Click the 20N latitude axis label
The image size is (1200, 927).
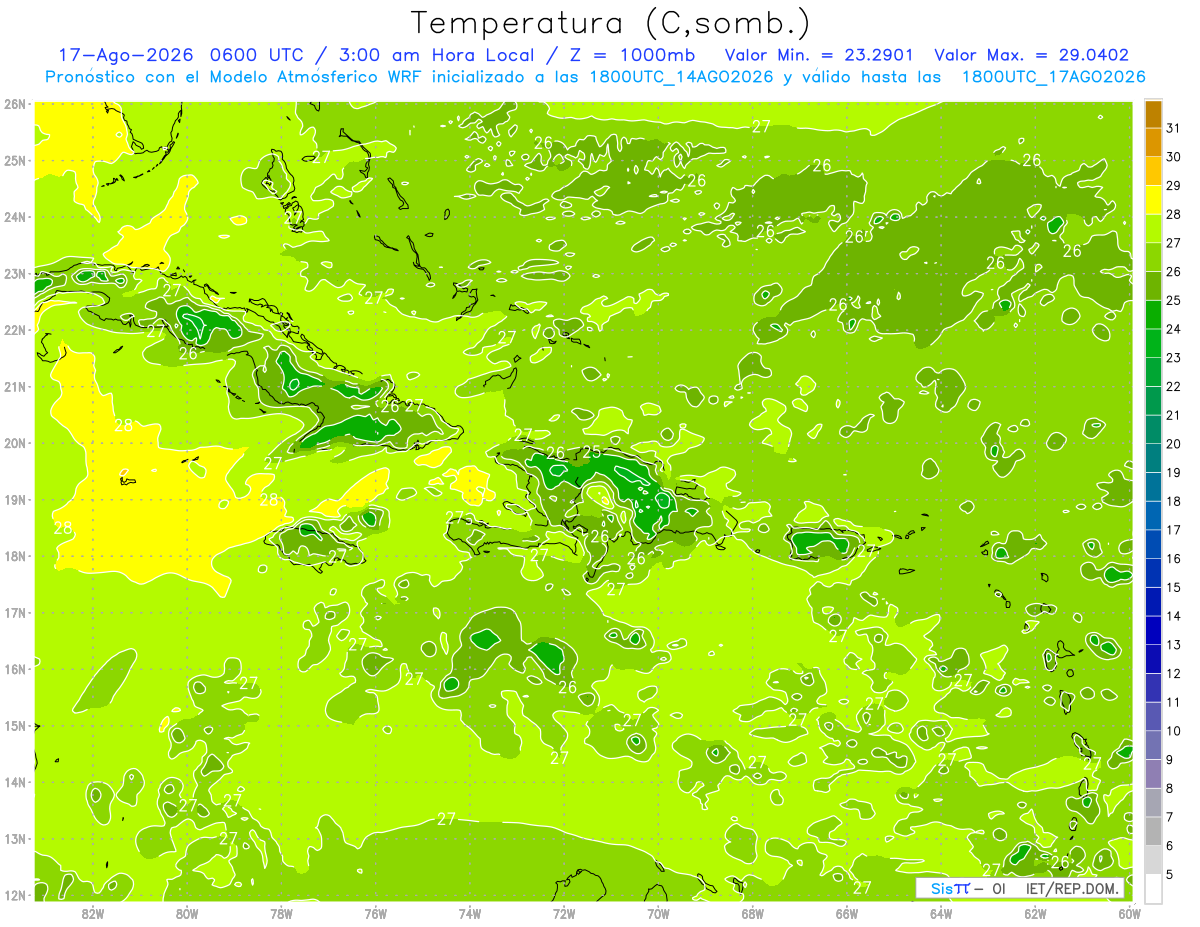tap(15, 443)
